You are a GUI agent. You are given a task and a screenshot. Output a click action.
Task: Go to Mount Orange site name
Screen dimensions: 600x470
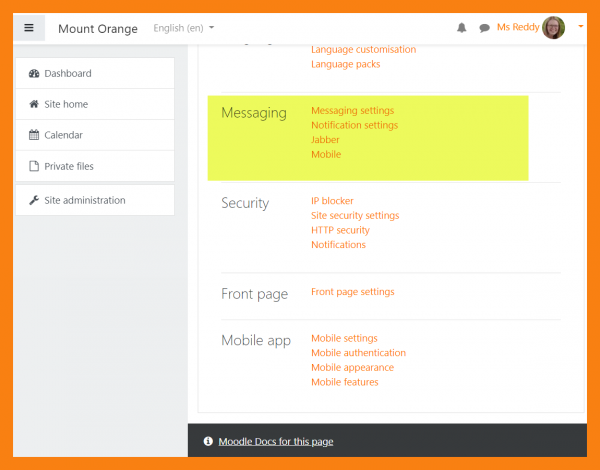pyautogui.click(x=98, y=28)
